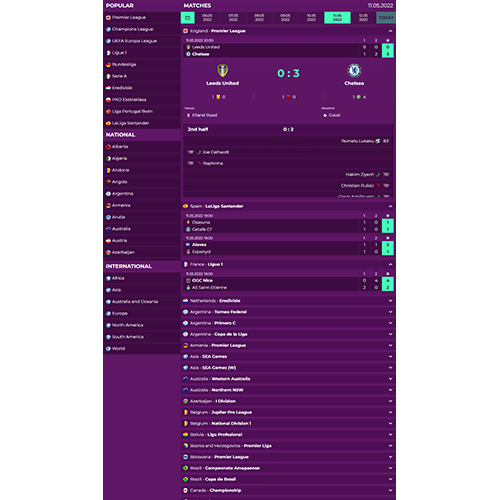The height and width of the screenshot is (500, 500).
Task: Collapse the Spain LaLiga Santander section
Action: 390,206
